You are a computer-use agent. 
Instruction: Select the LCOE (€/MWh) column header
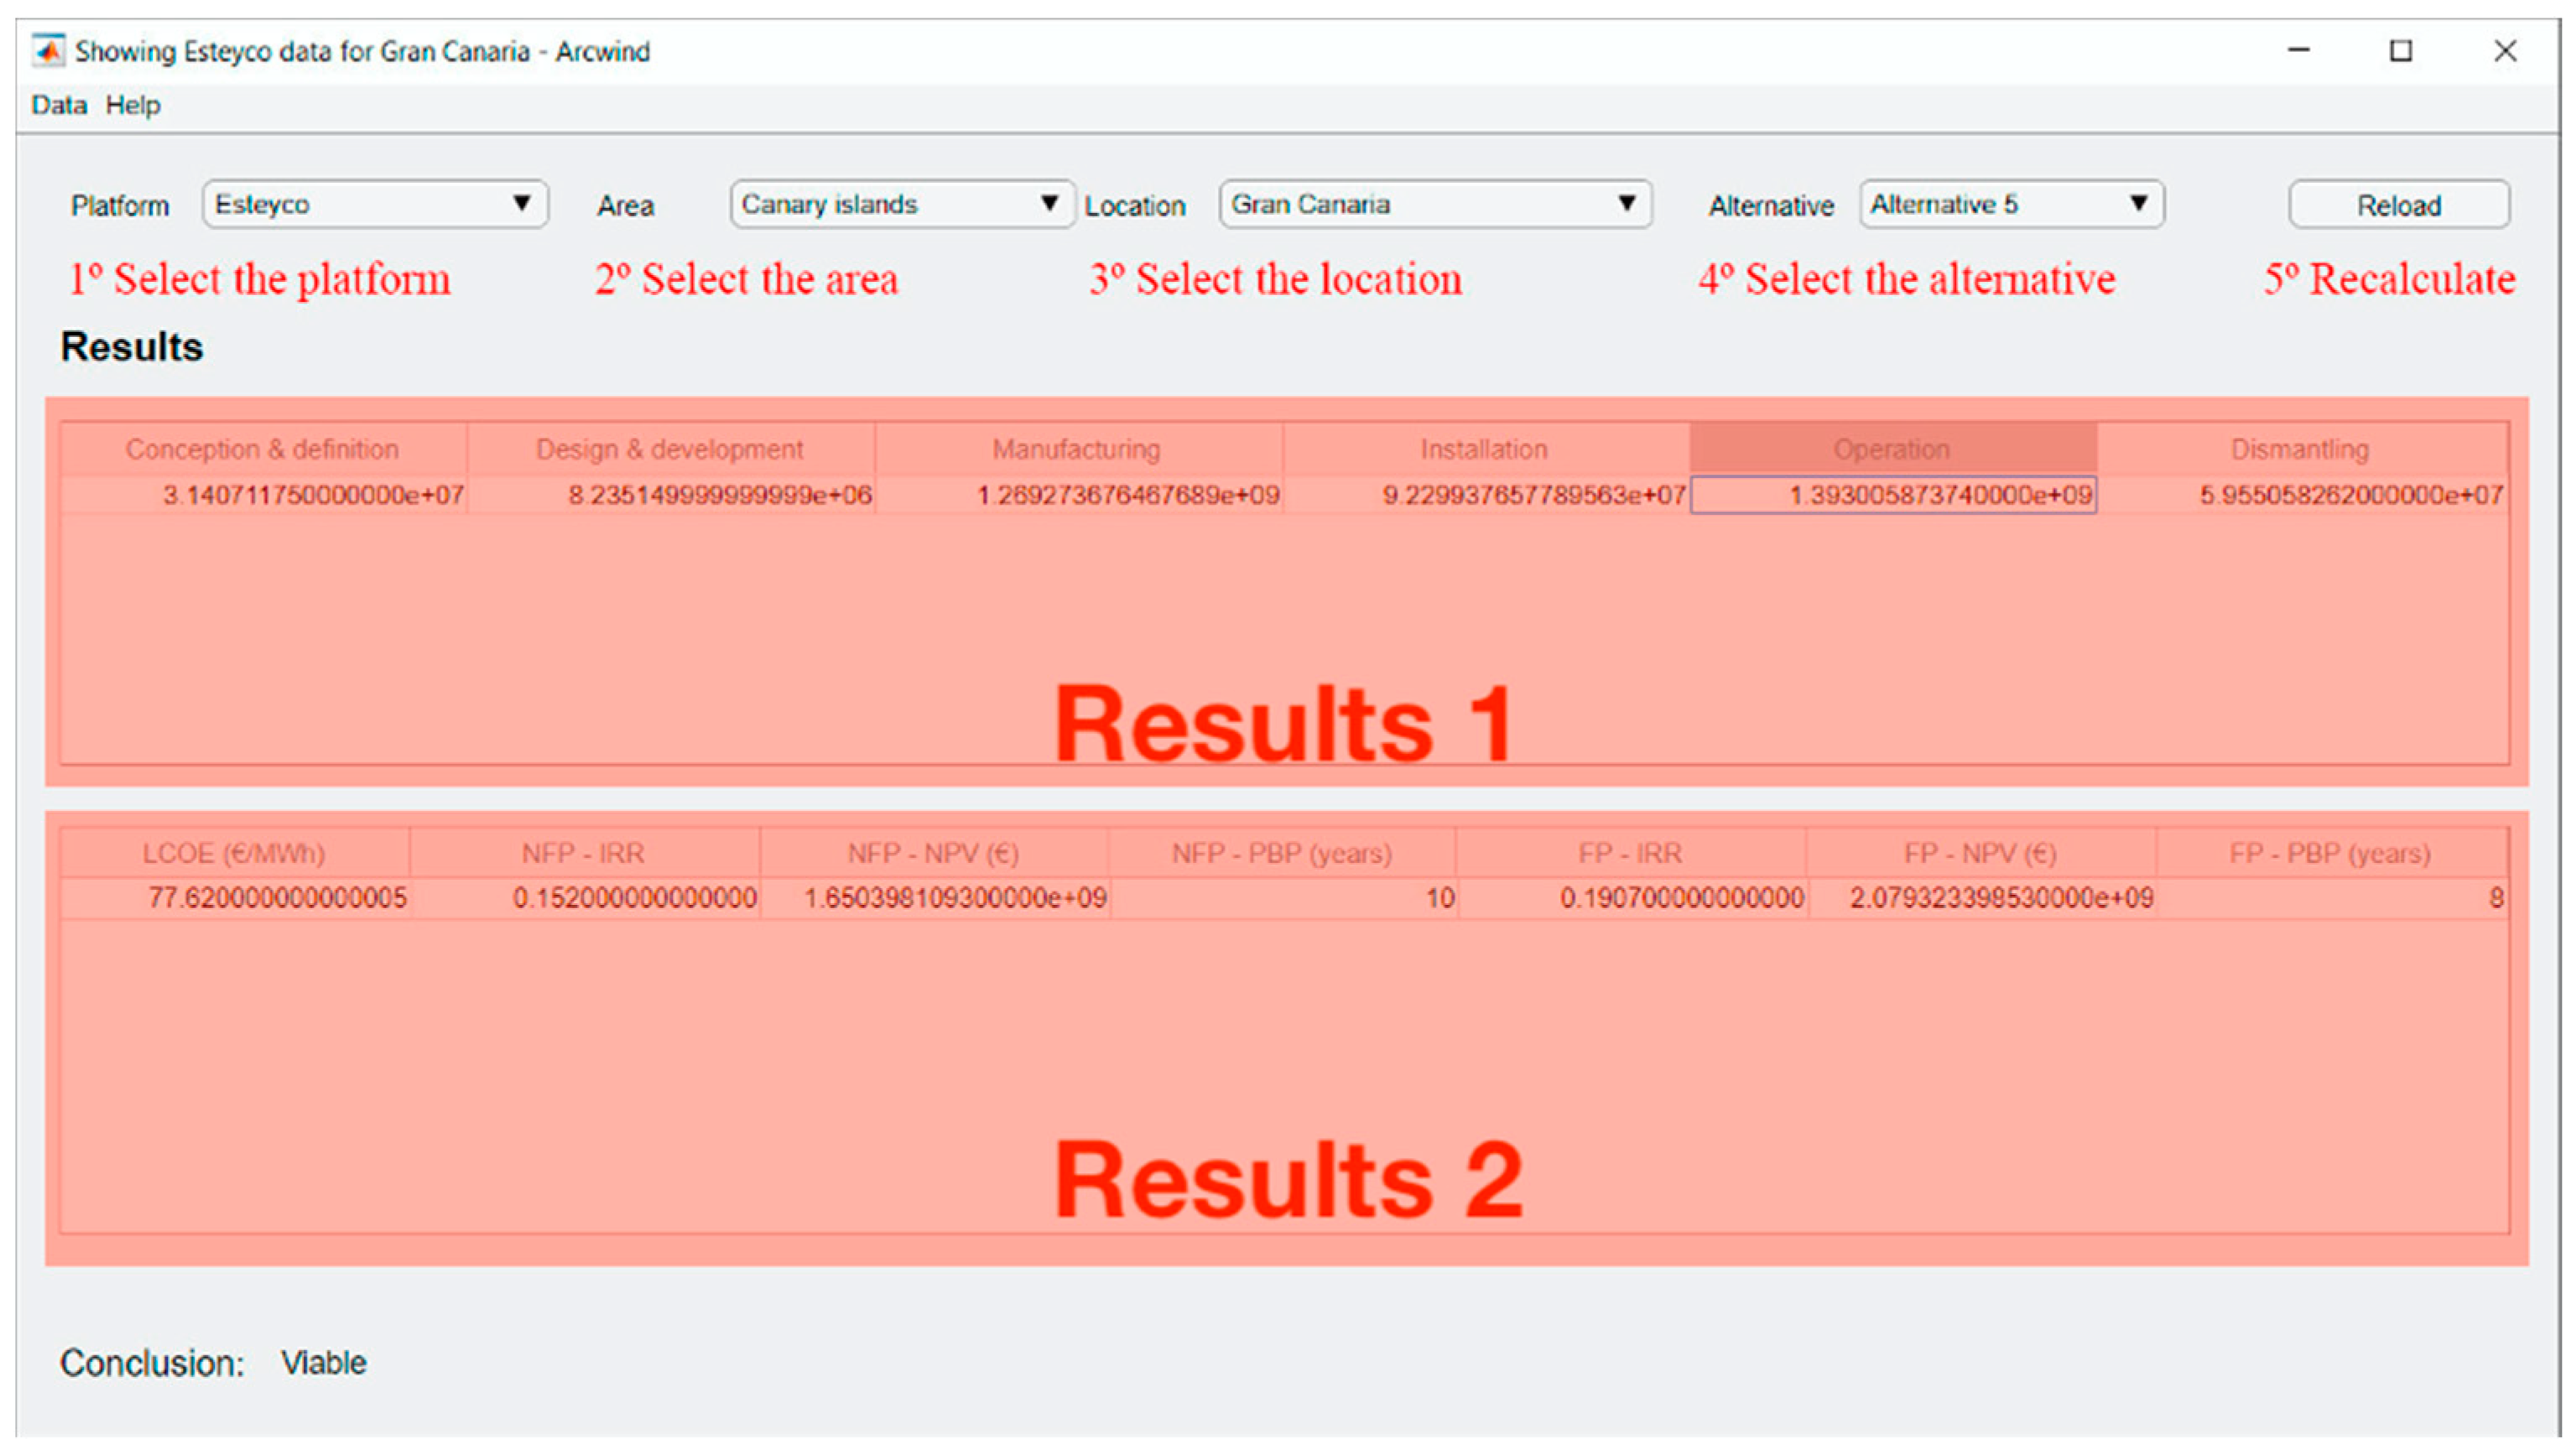[234, 853]
